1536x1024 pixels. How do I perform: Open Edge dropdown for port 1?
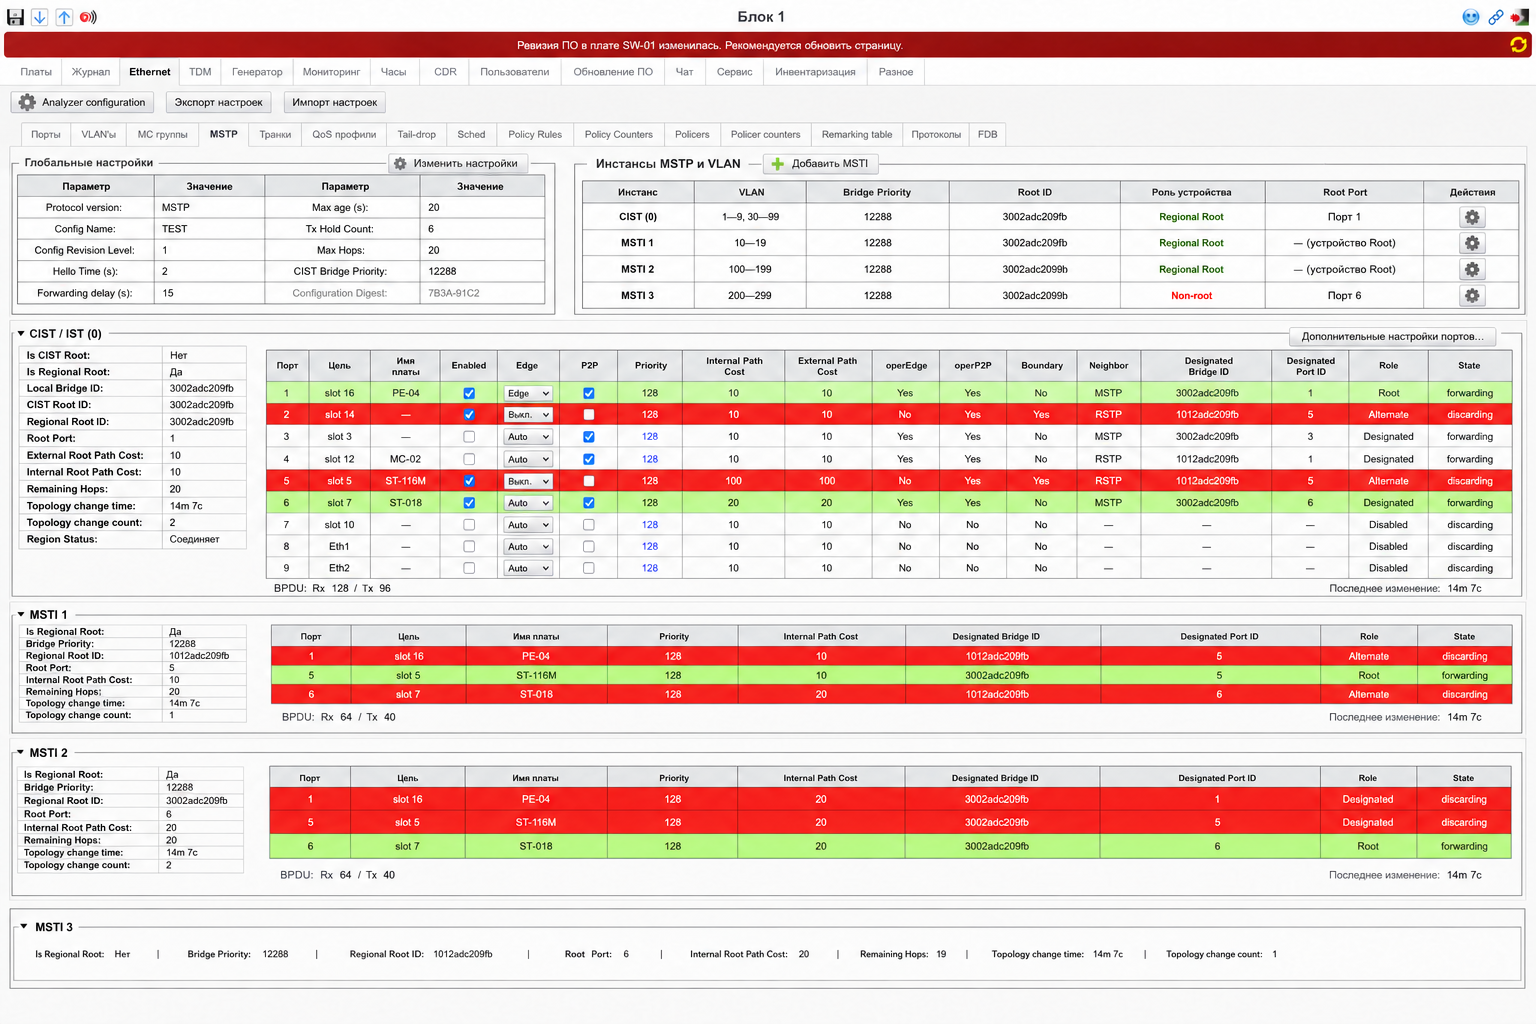528,393
